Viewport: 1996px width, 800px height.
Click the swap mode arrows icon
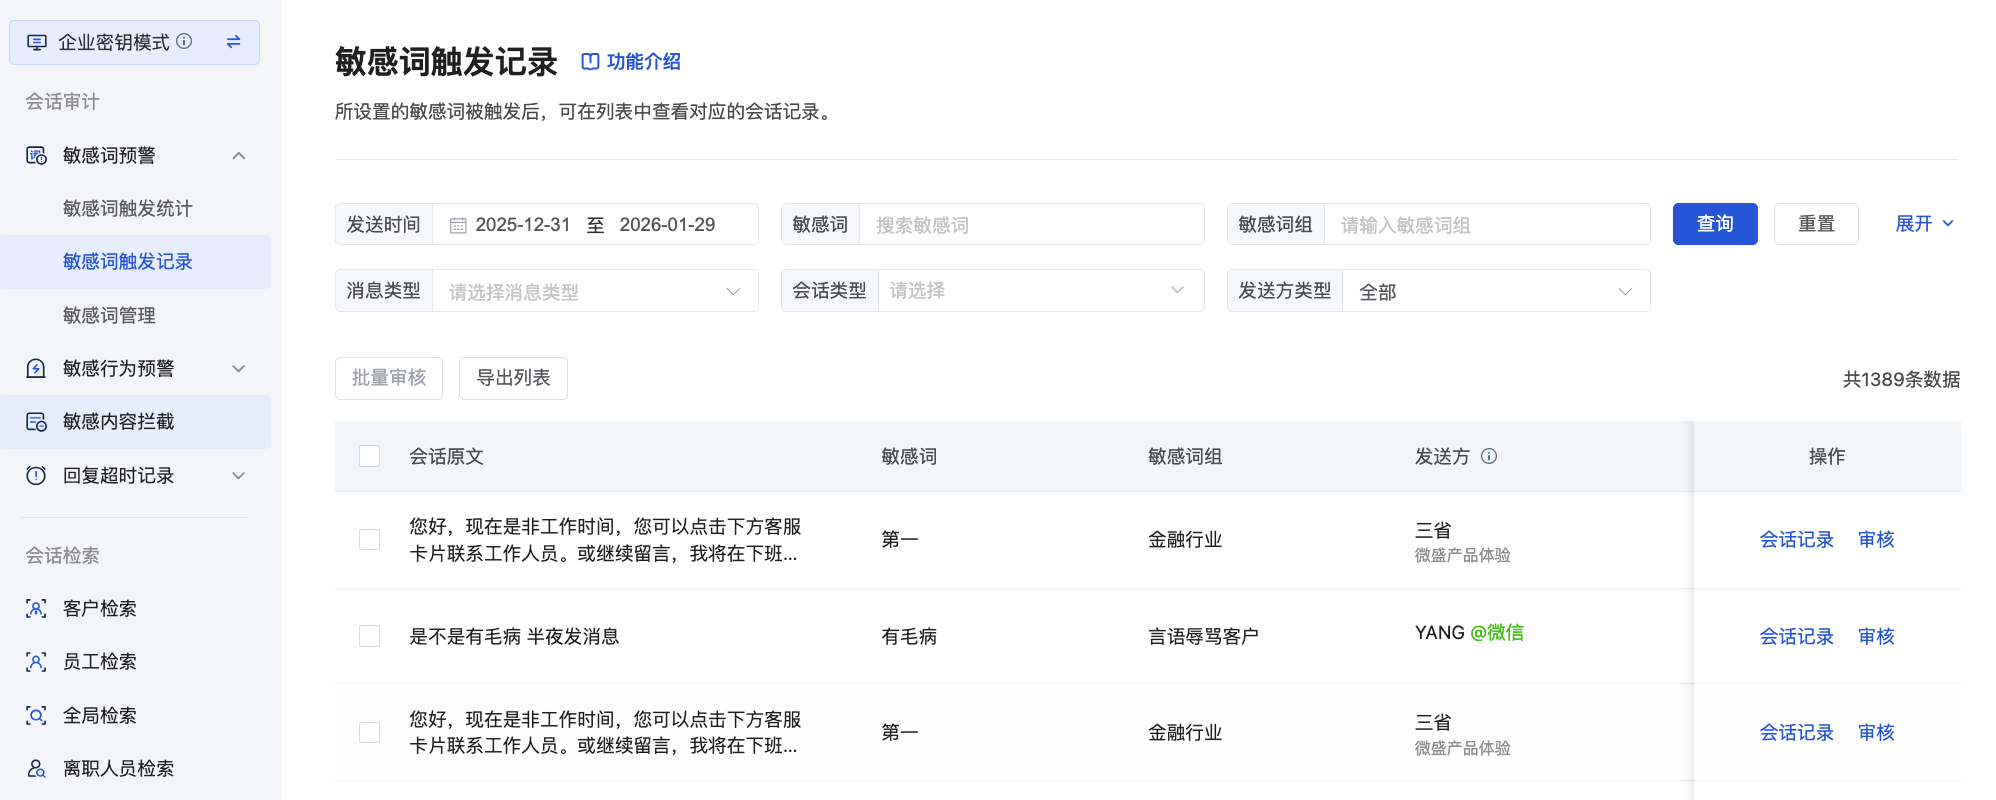tap(233, 41)
